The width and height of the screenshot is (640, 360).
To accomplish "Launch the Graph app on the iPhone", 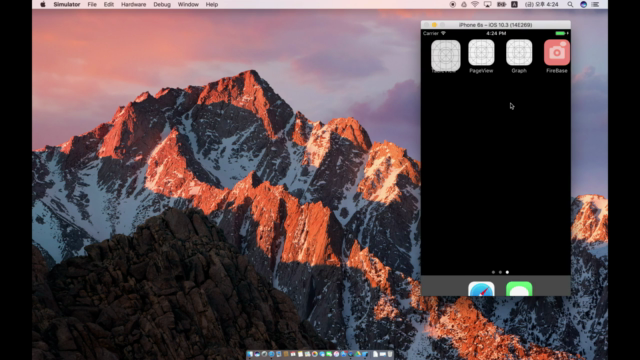I will [x=519, y=53].
